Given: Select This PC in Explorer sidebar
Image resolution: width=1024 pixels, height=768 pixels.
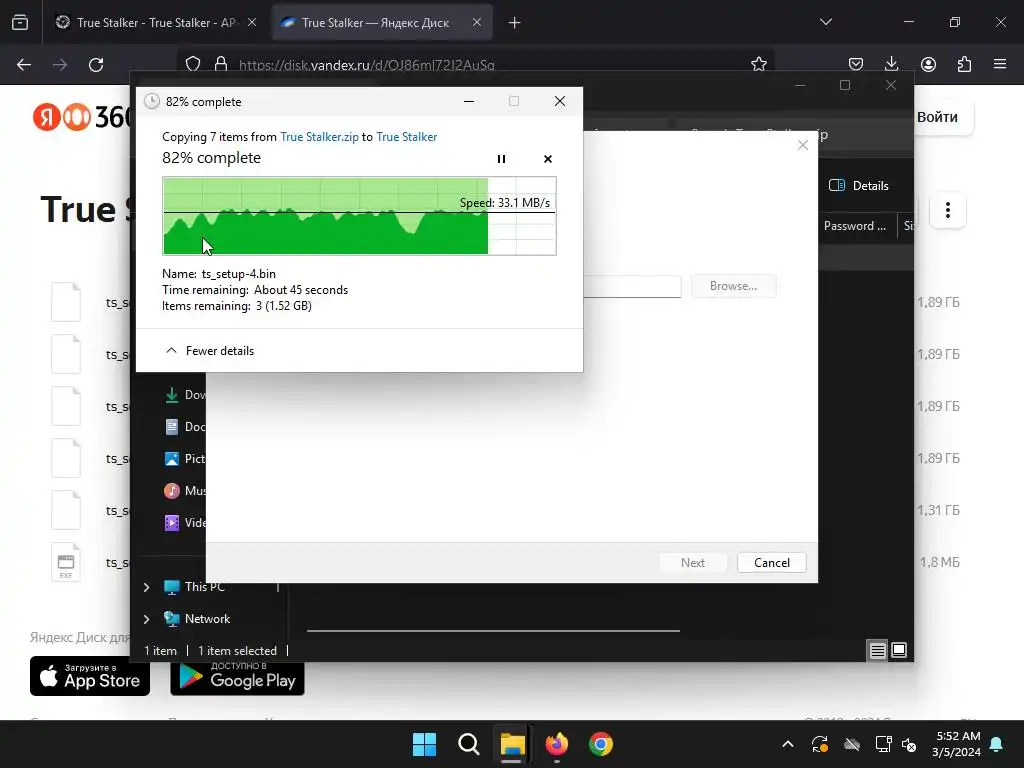Looking at the screenshot, I should [x=195, y=586].
